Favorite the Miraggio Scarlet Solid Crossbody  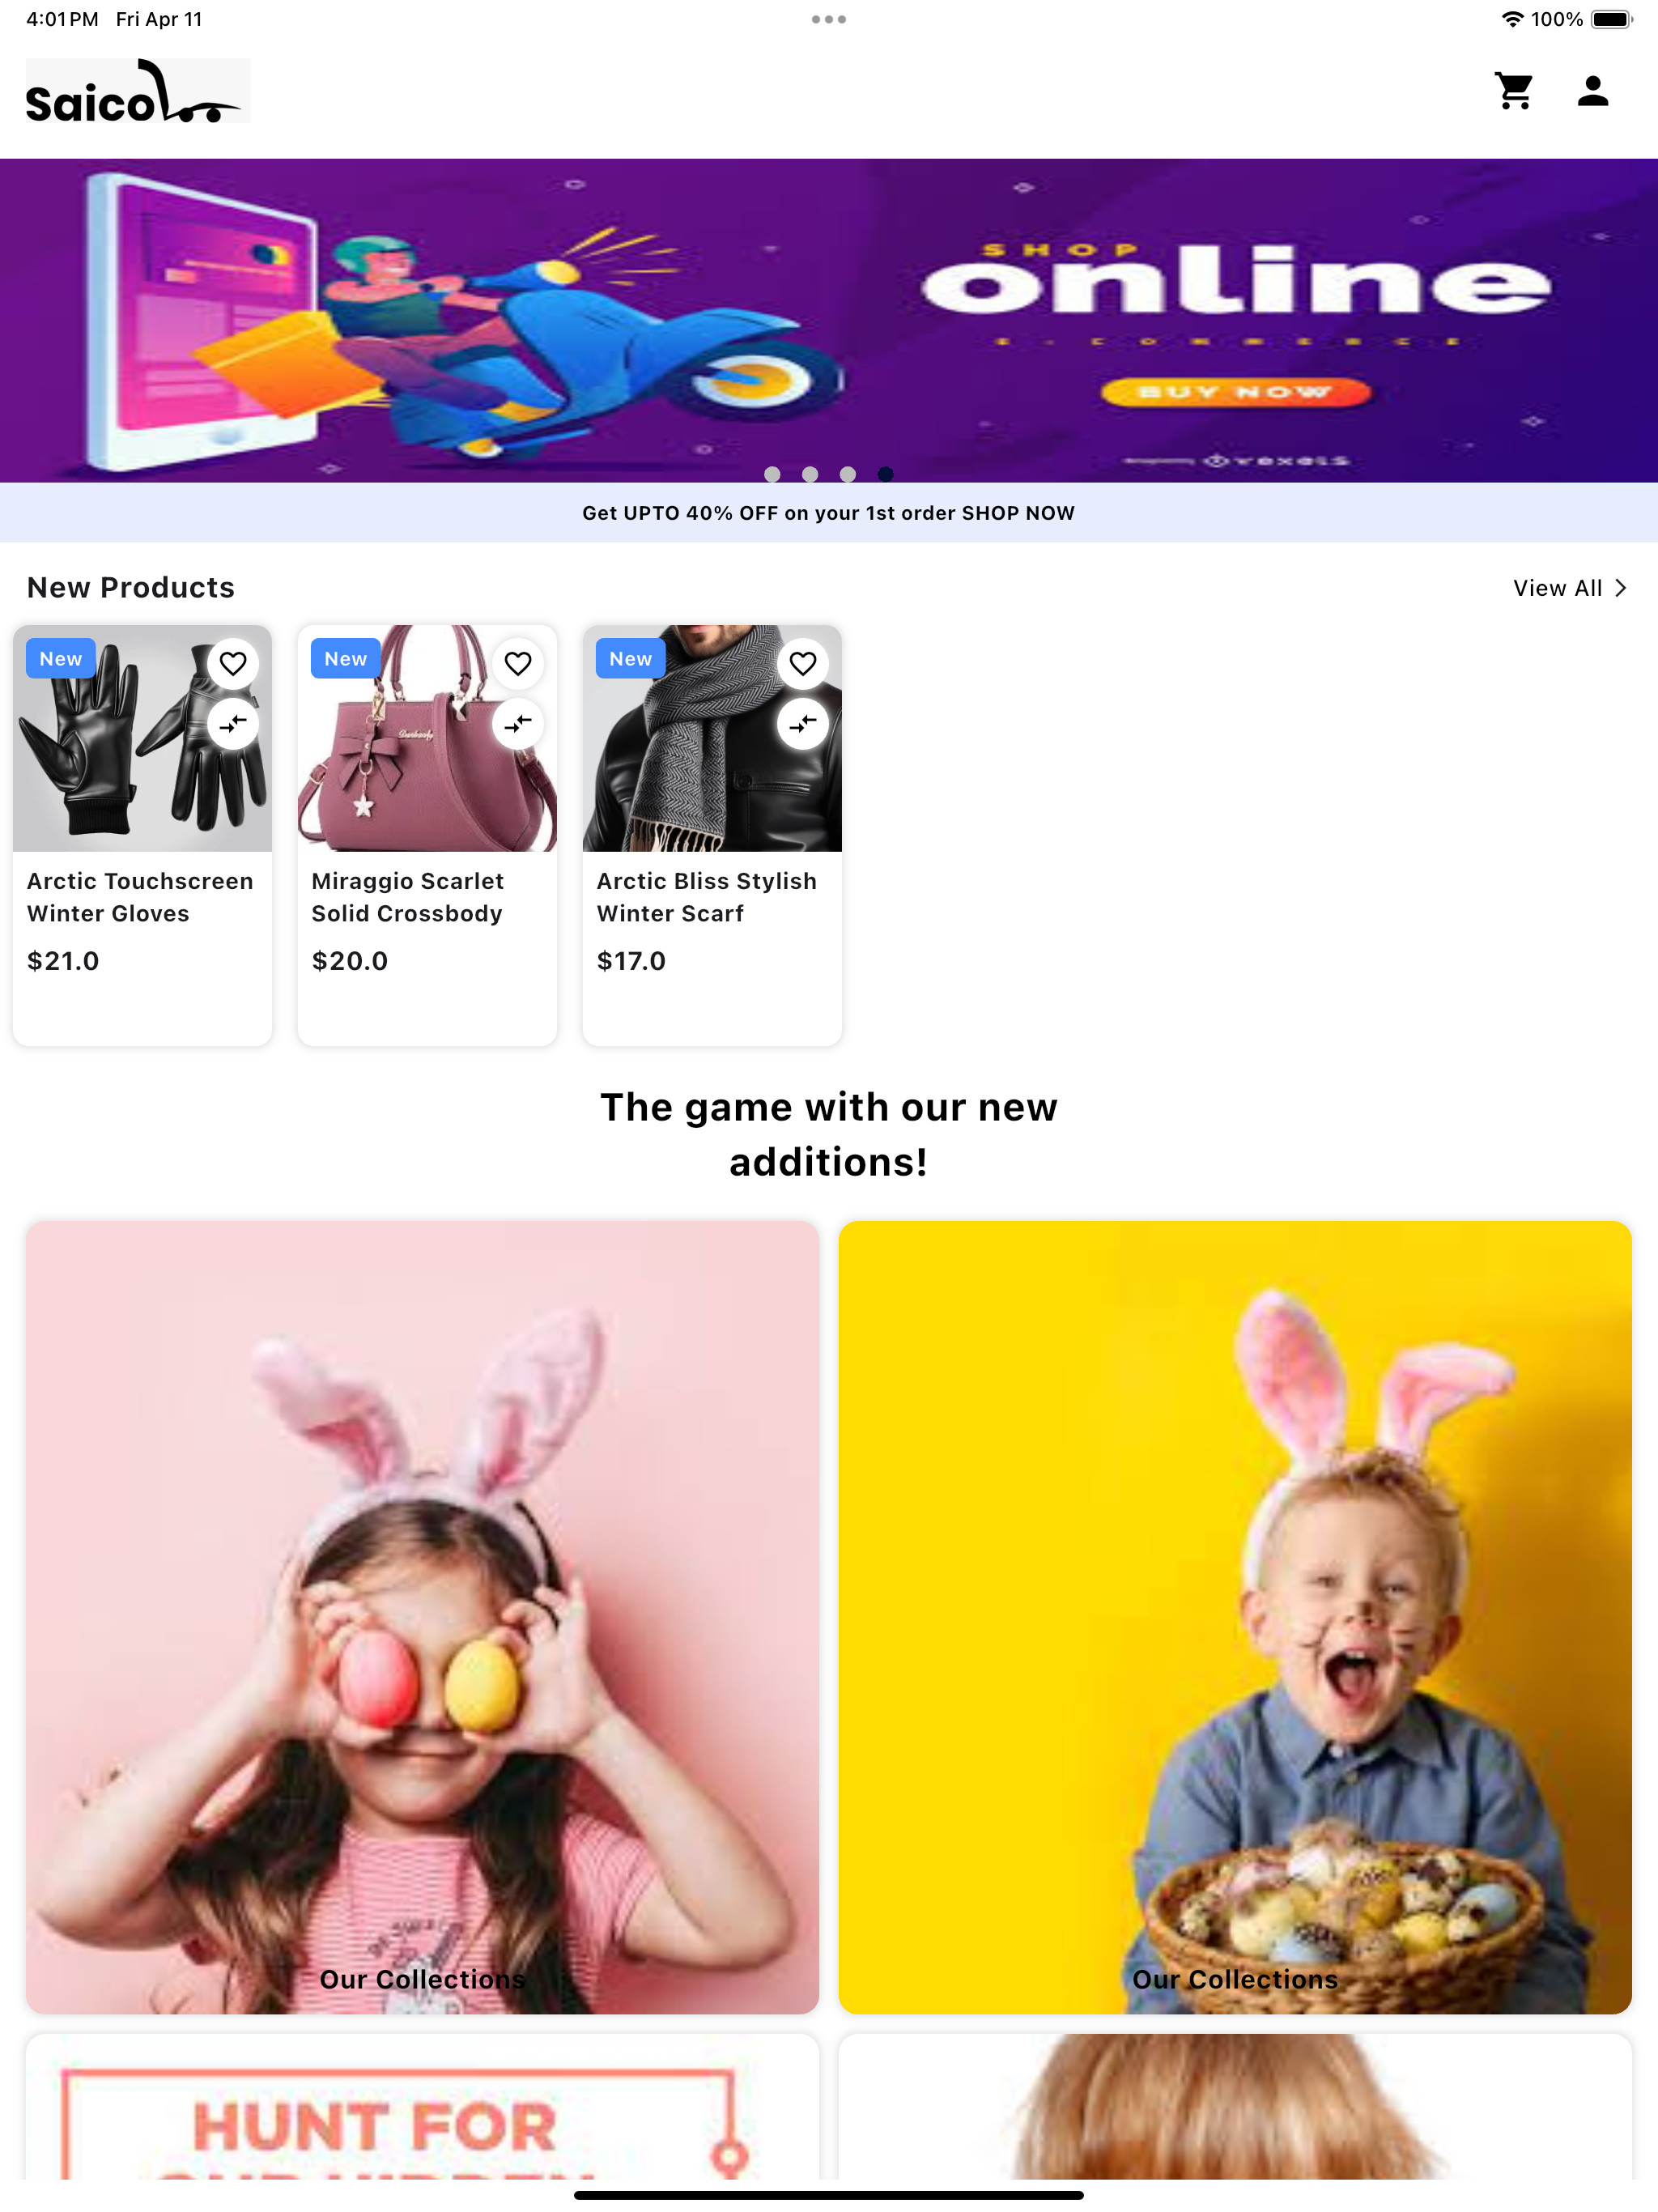pos(518,664)
